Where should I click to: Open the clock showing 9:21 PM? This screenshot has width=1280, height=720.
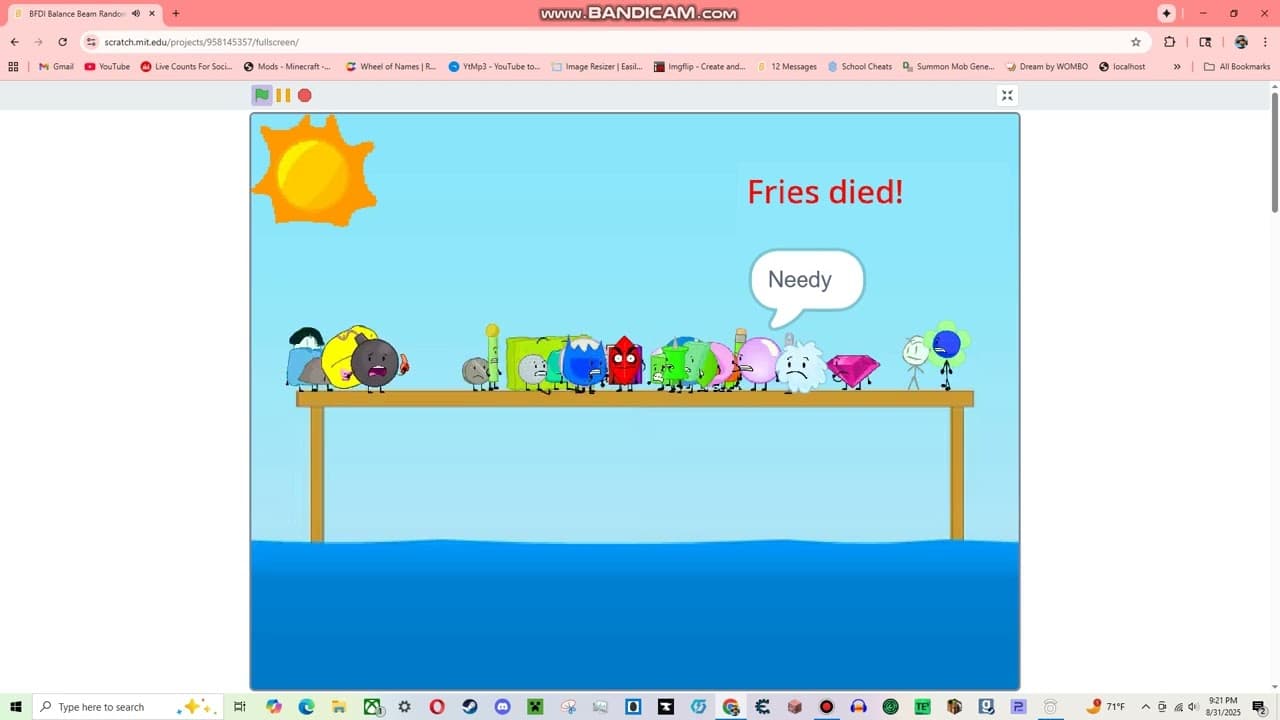pyautogui.click(x=1222, y=707)
